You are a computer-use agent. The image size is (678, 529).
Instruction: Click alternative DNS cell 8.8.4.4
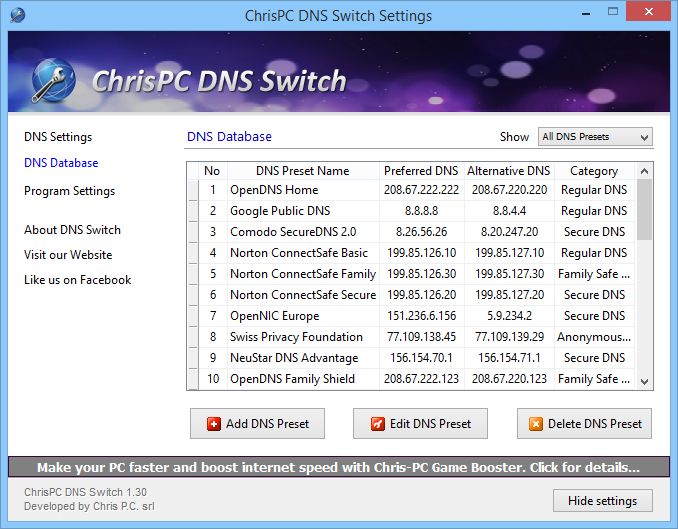coord(509,211)
